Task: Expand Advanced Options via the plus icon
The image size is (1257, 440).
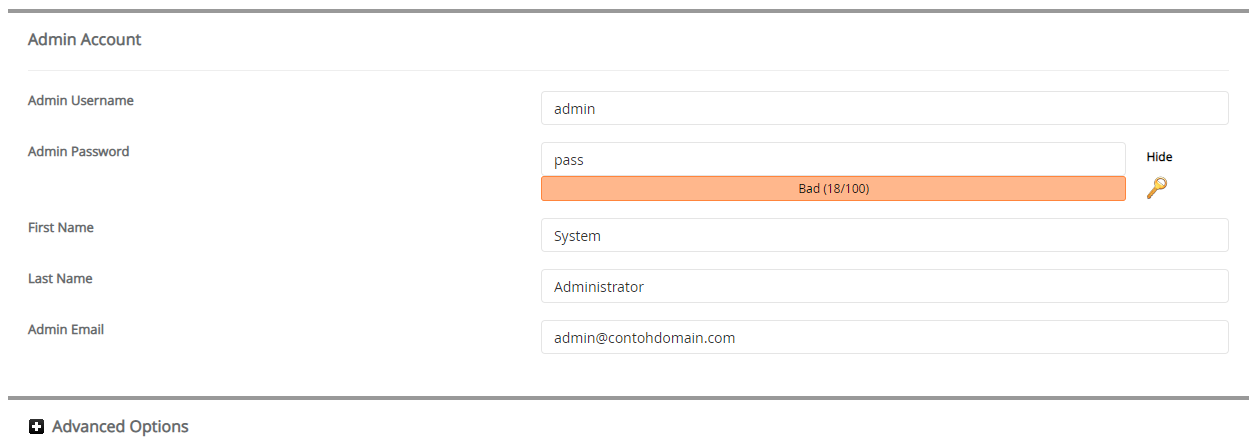Action: pyautogui.click(x=37, y=427)
